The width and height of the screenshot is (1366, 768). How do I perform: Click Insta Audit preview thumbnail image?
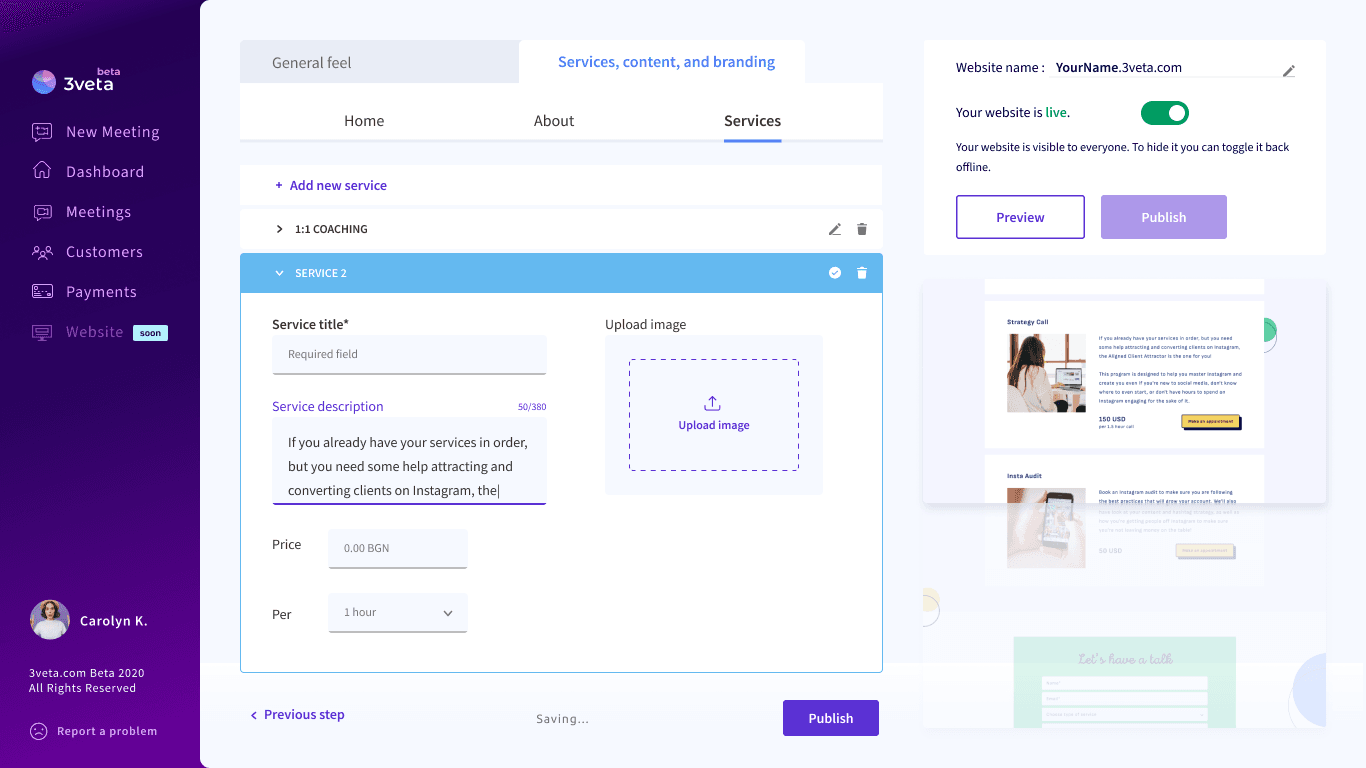tap(1046, 528)
